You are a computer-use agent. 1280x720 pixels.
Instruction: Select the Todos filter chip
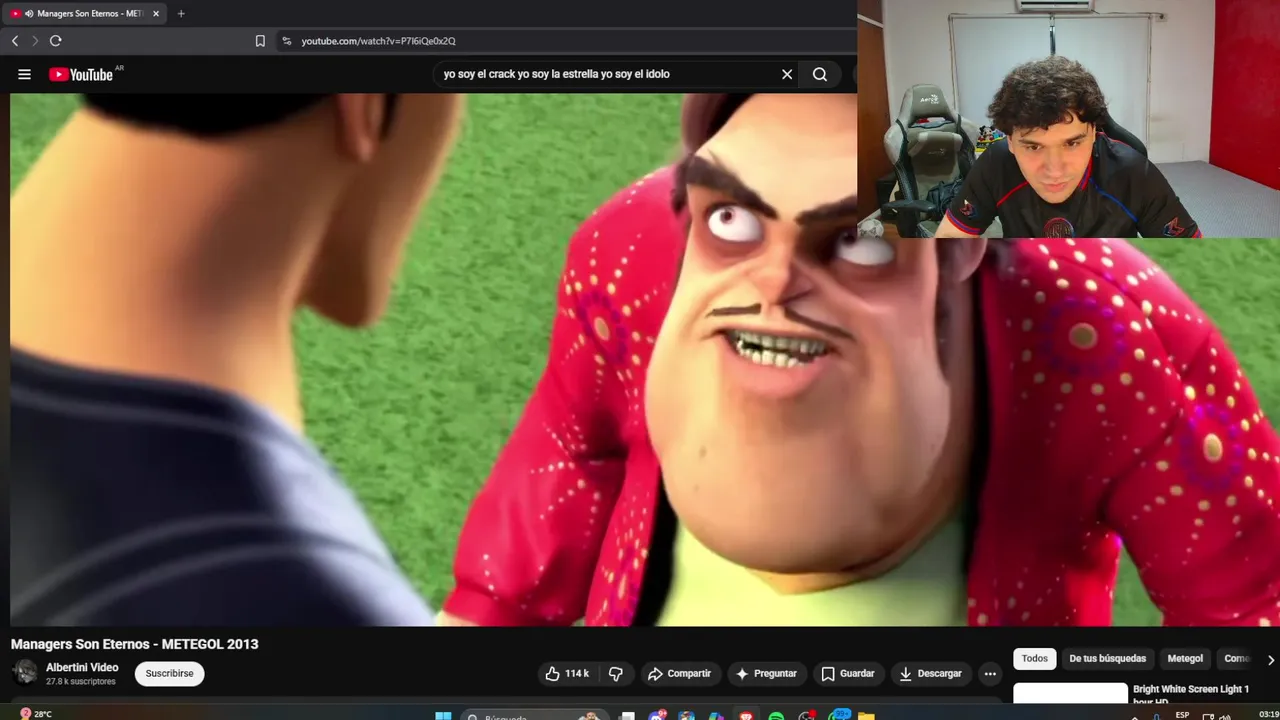tap(1035, 659)
